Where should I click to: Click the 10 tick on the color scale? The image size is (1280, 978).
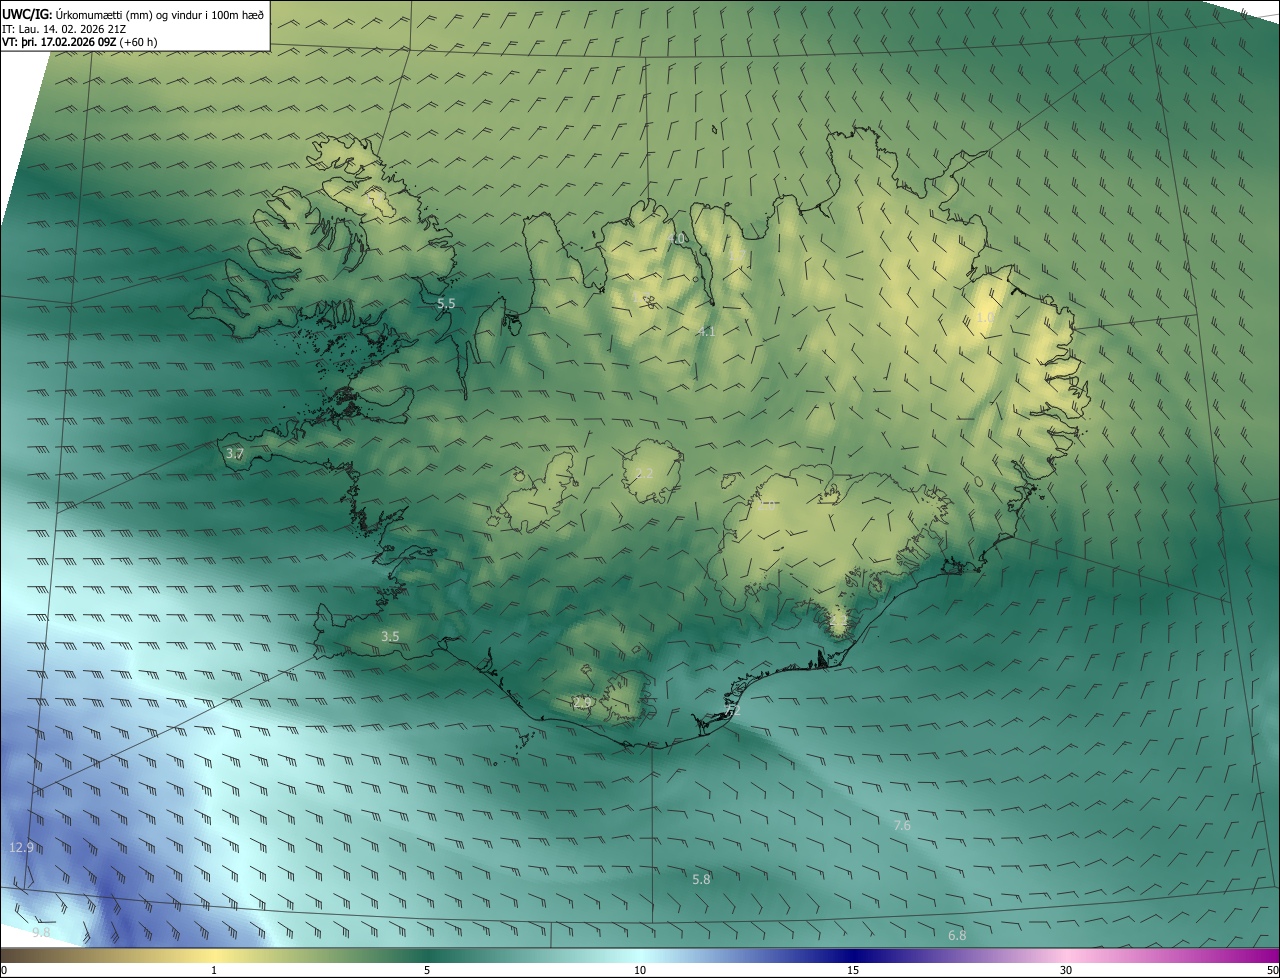click(640, 971)
